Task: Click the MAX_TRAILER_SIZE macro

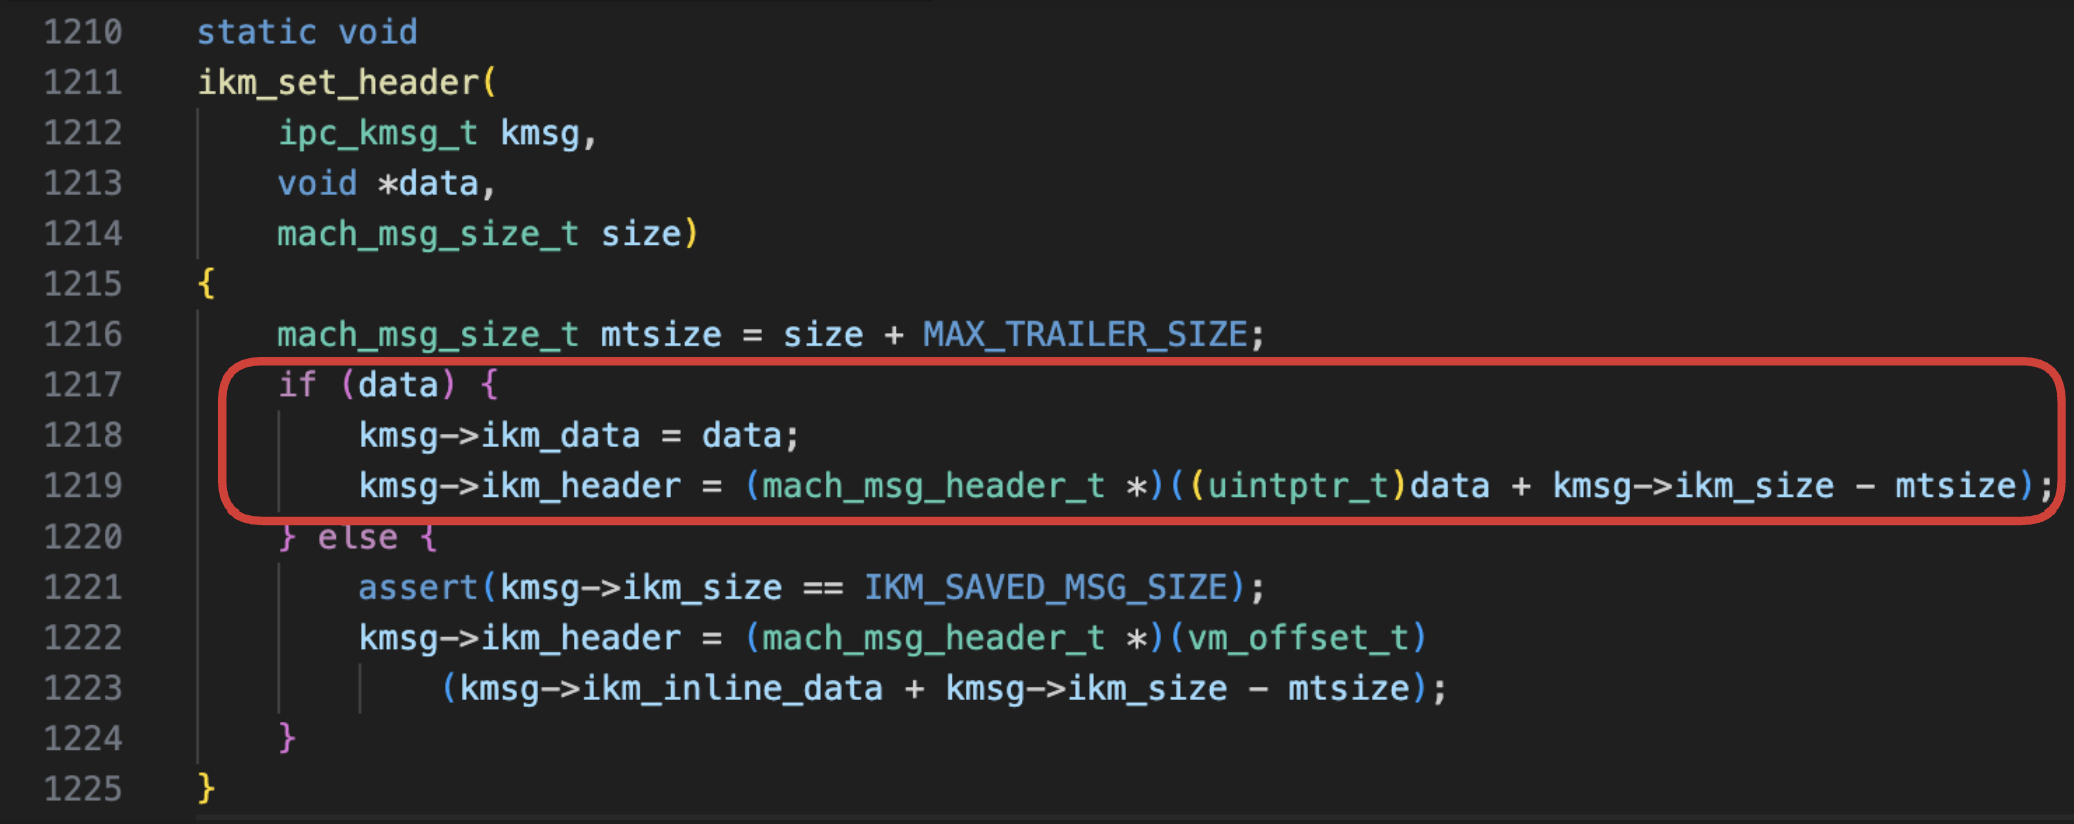Action: [x=1086, y=335]
